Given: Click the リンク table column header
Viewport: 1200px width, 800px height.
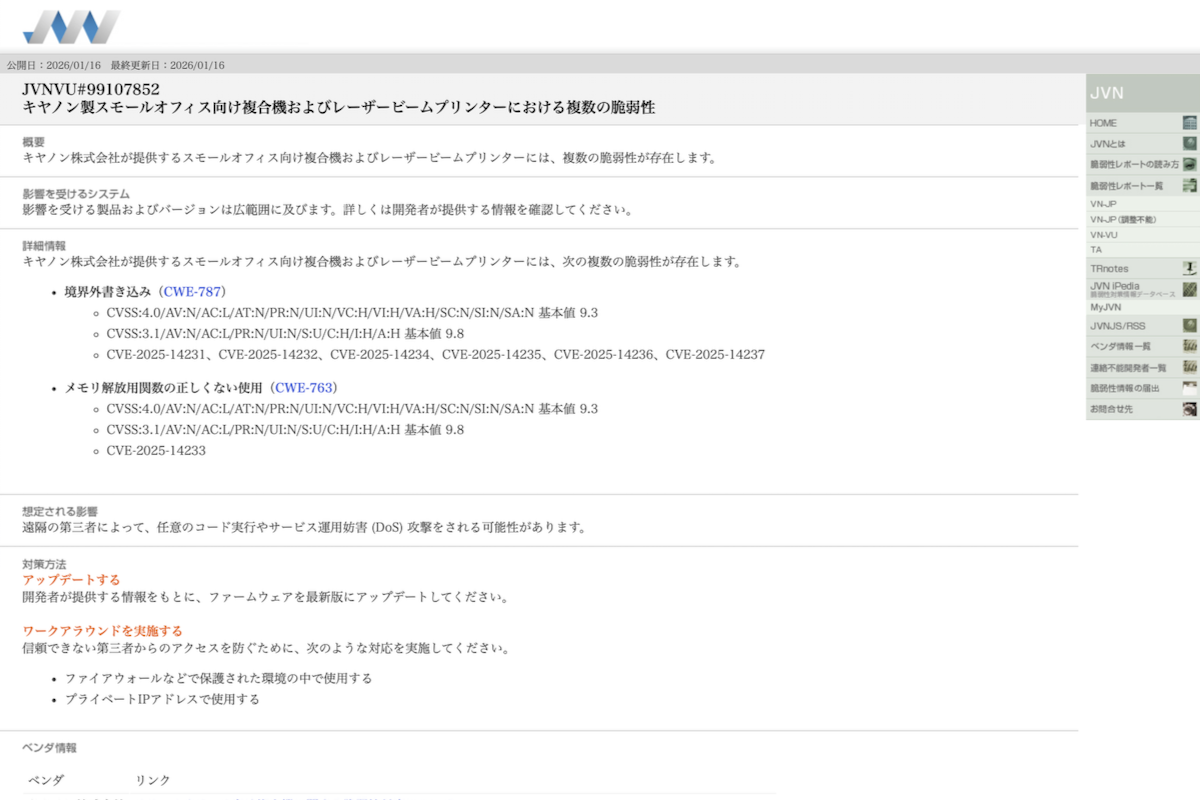Looking at the screenshot, I should (x=153, y=780).
